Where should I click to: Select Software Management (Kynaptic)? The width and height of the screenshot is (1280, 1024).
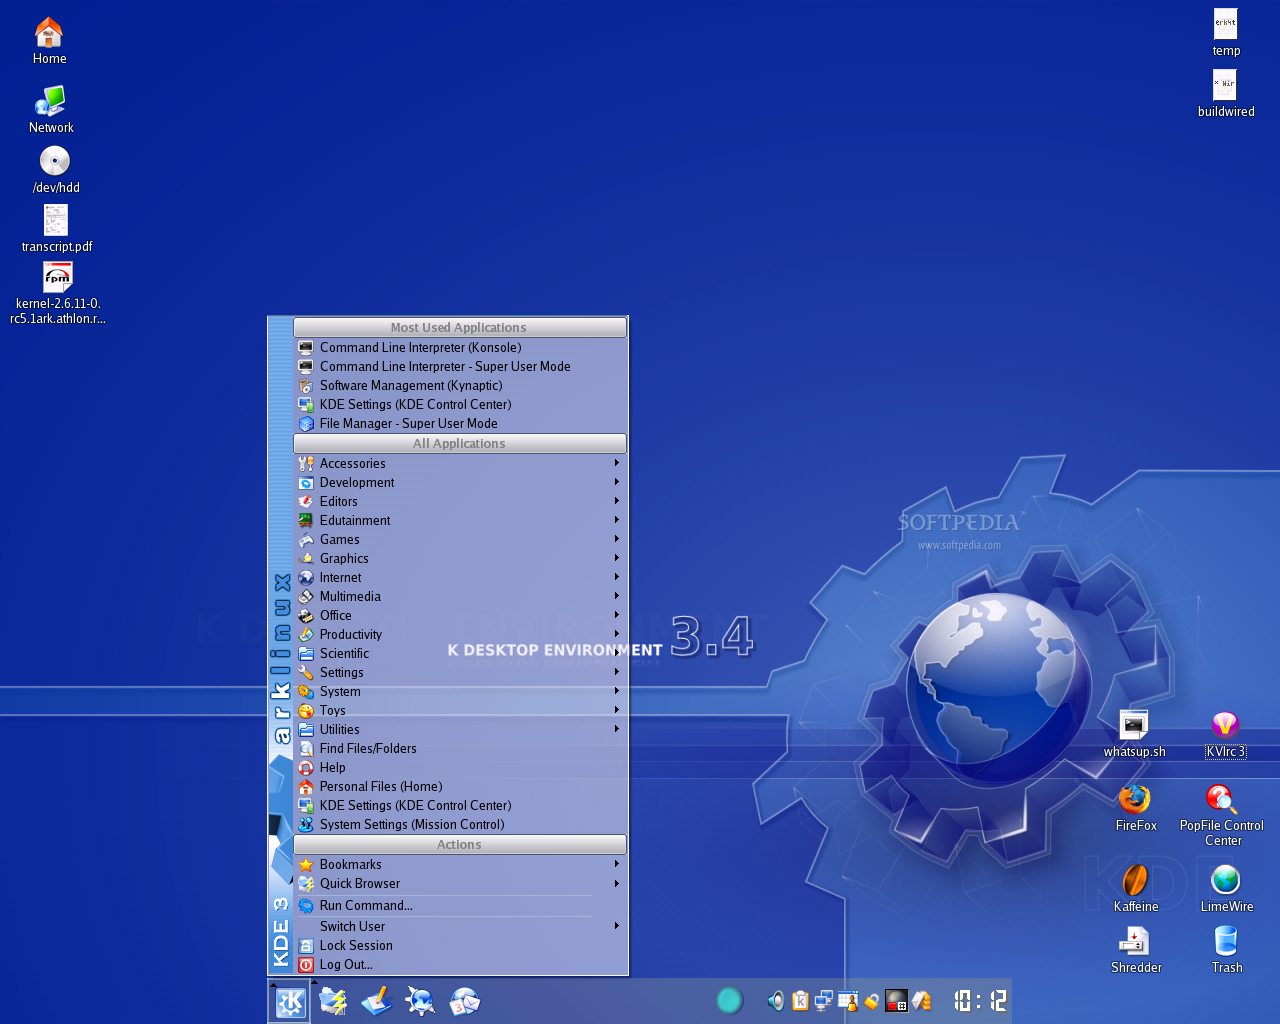(410, 385)
